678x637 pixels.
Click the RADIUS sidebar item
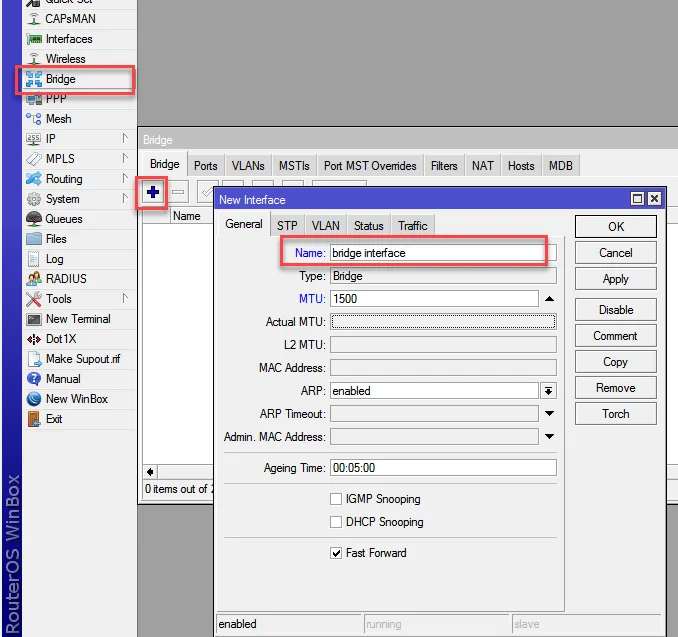click(x=66, y=279)
